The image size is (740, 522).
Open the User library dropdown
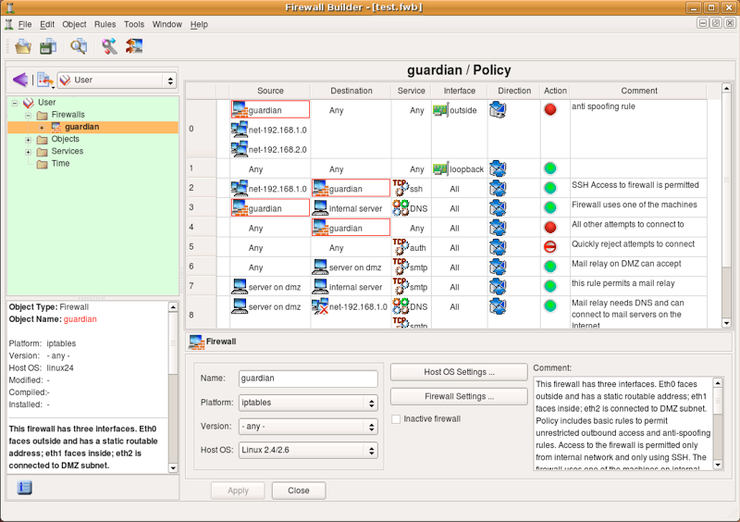pyautogui.click(x=116, y=80)
